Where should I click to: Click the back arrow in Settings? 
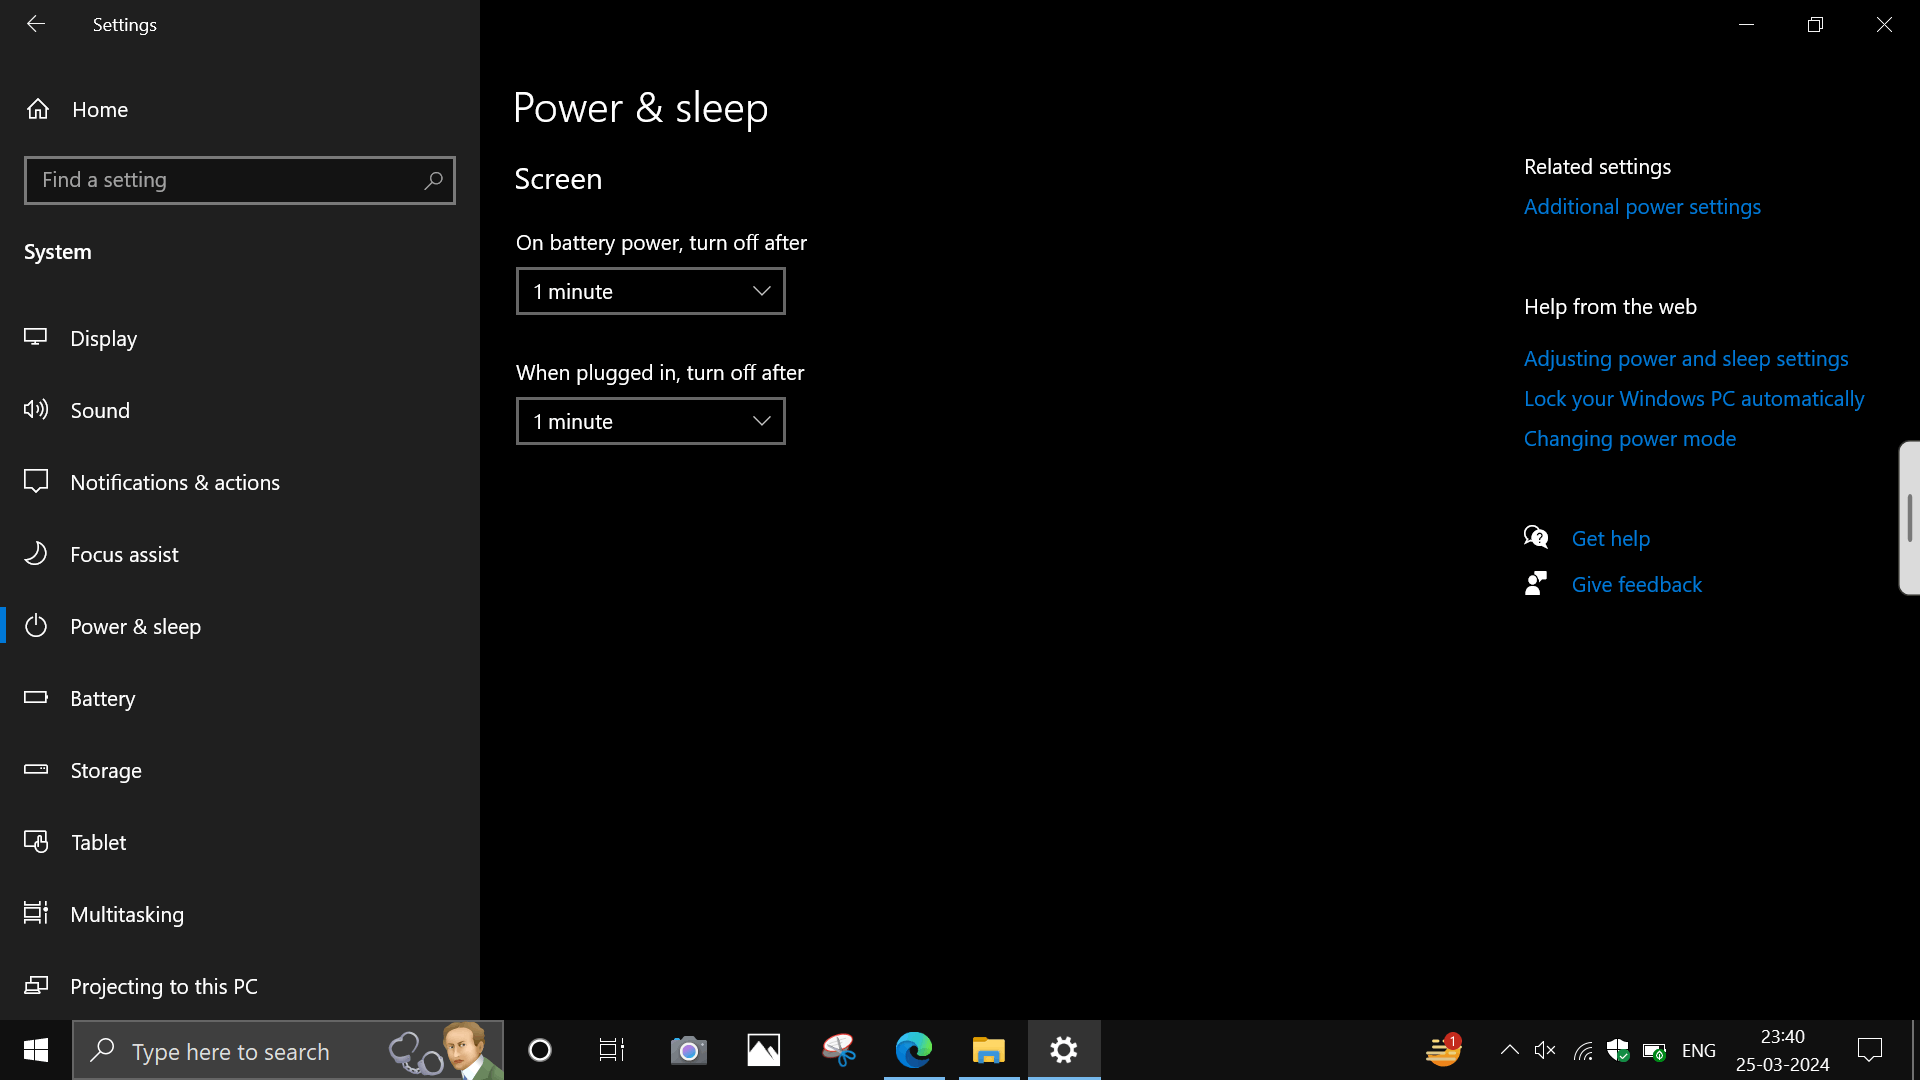pyautogui.click(x=36, y=24)
